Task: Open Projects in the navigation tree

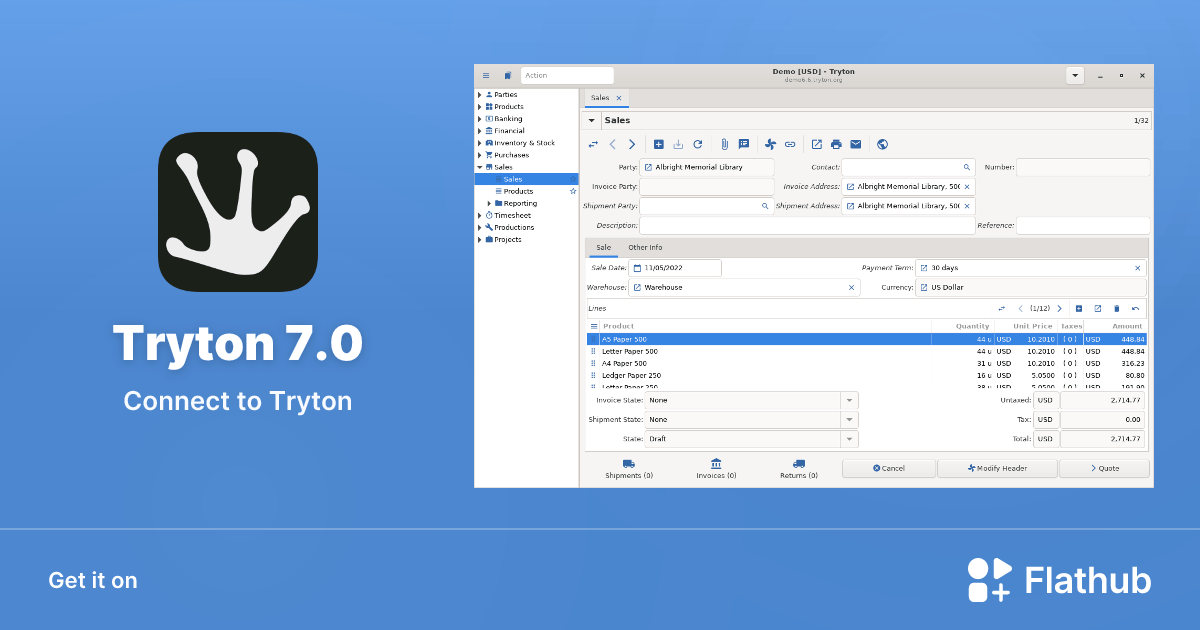Action: (507, 240)
